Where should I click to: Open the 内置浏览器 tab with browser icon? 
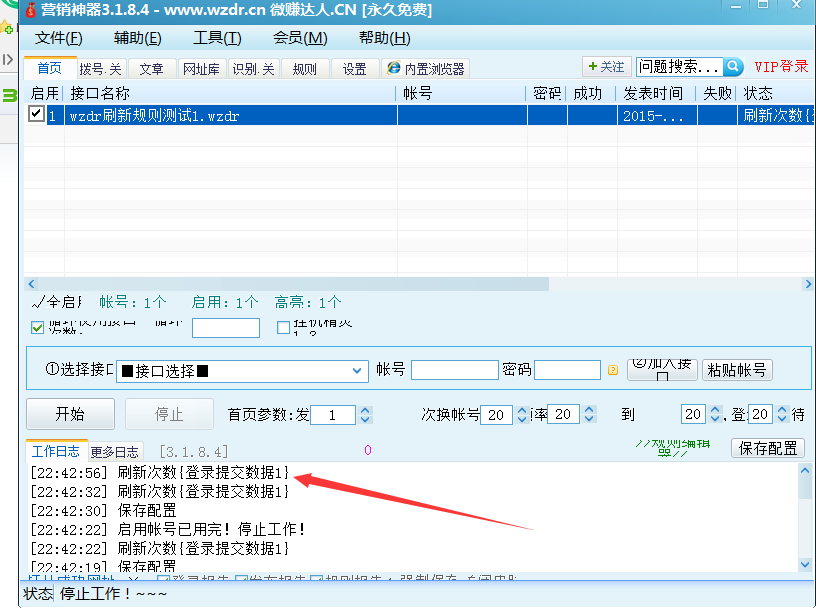(x=425, y=69)
